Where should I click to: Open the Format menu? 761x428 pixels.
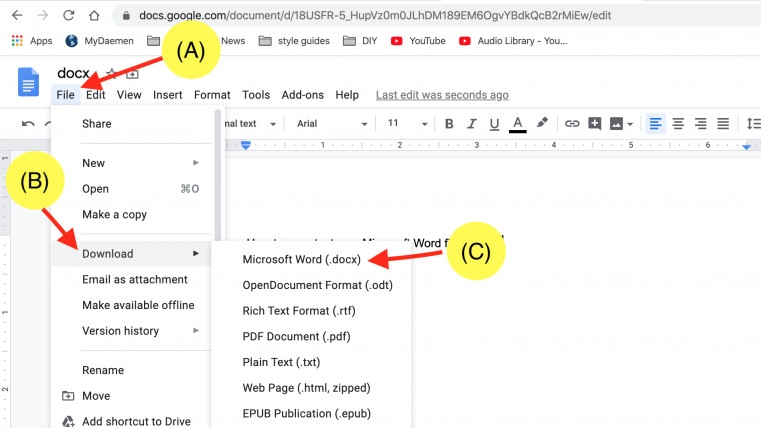(x=212, y=95)
